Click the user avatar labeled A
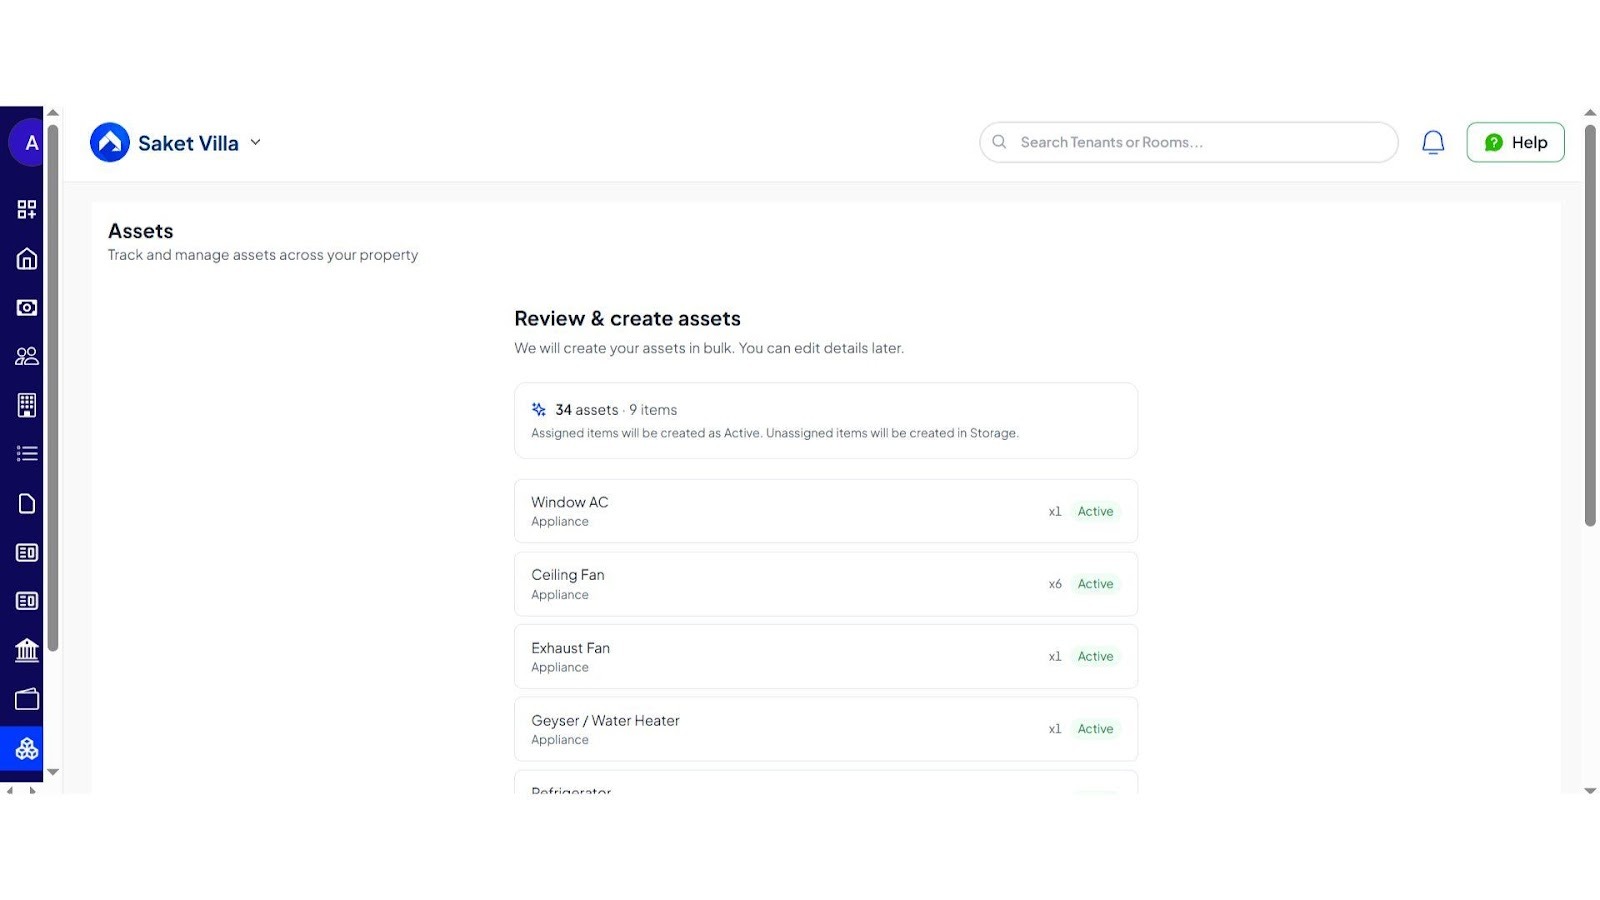The width and height of the screenshot is (1600, 900). (x=28, y=143)
